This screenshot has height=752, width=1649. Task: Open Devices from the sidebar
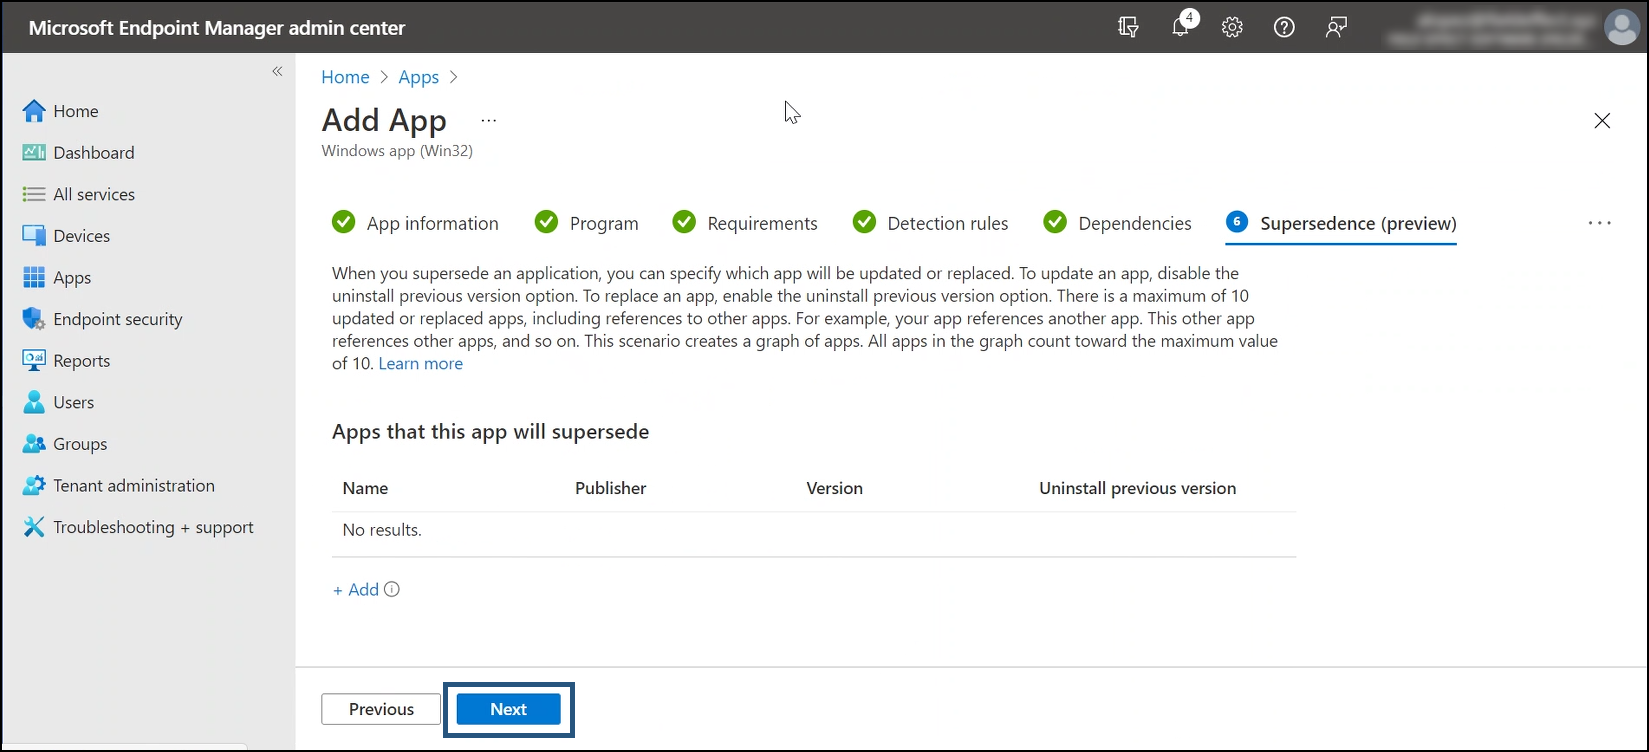pos(82,236)
